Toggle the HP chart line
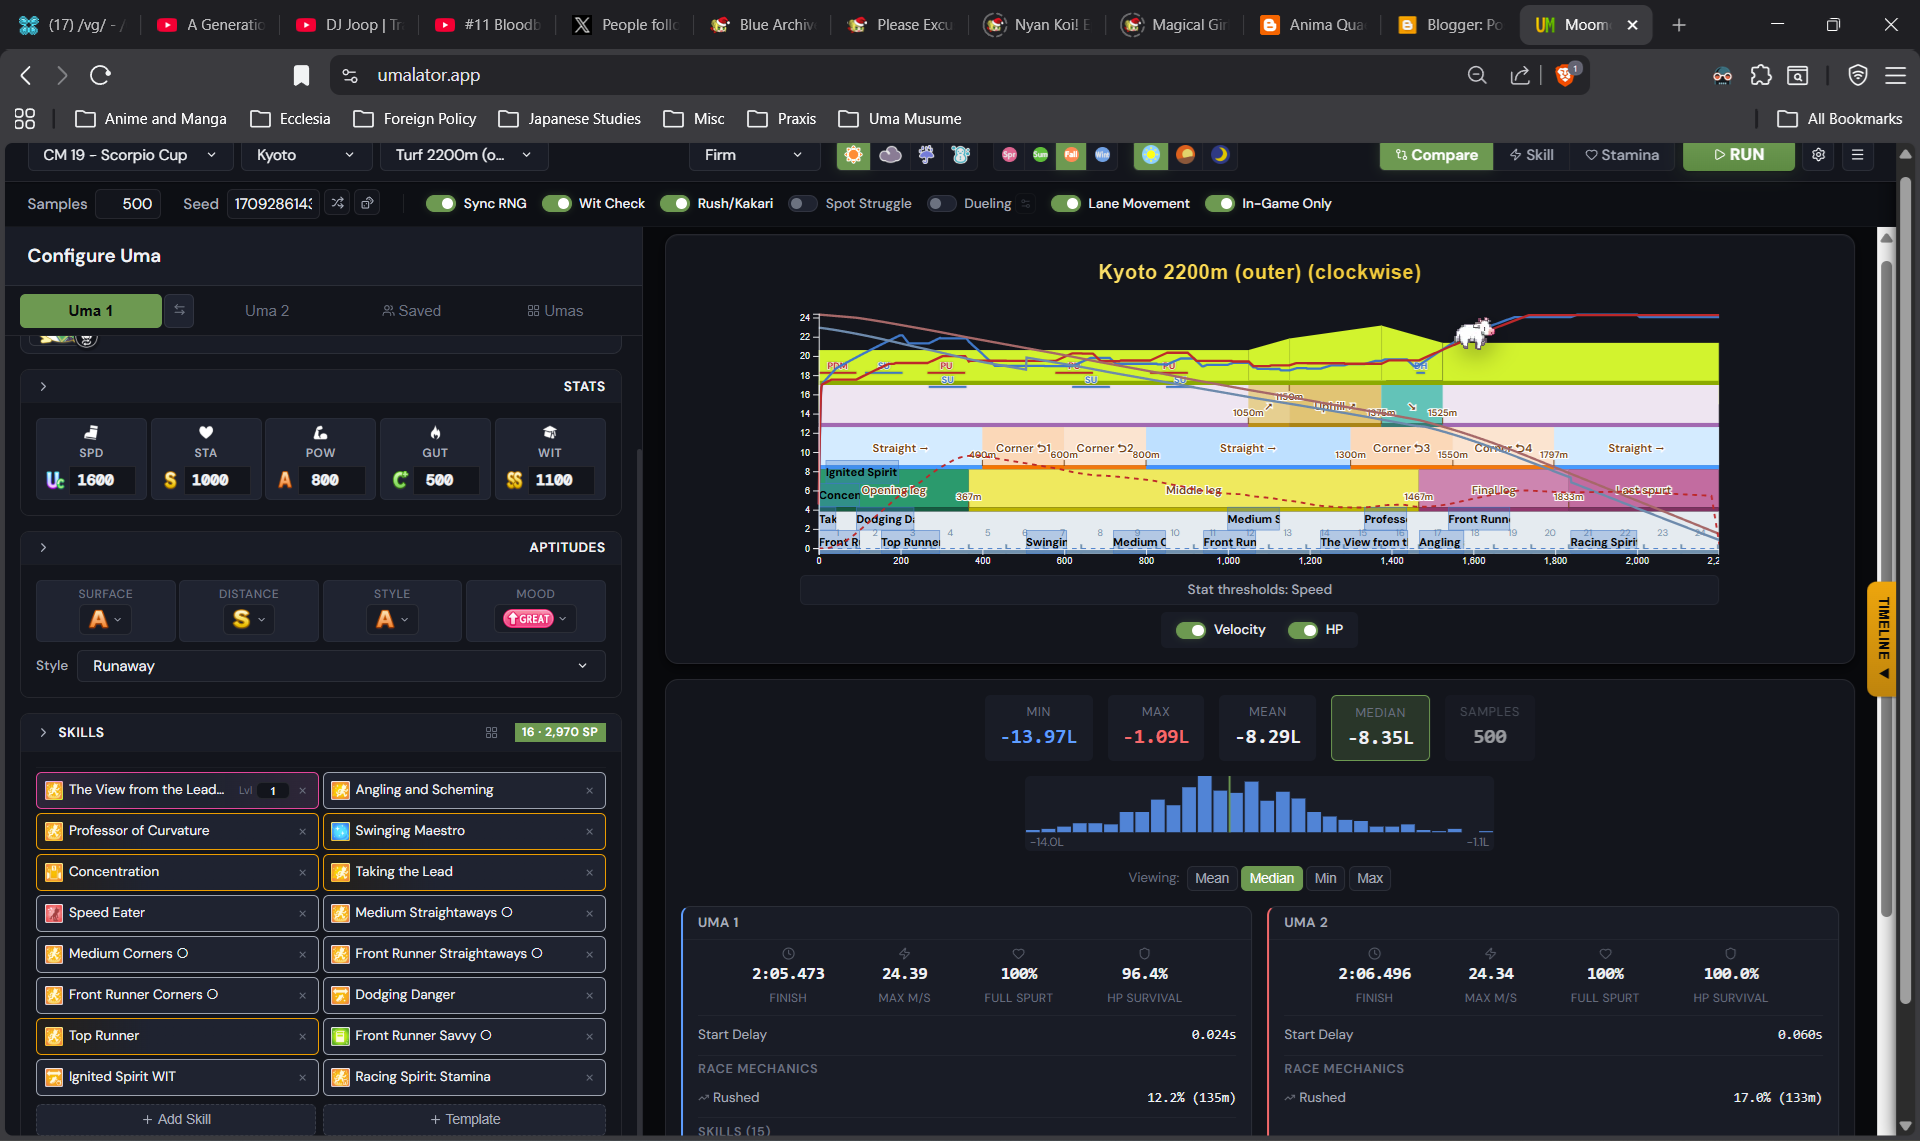This screenshot has height=1141, width=1920. [x=1302, y=630]
